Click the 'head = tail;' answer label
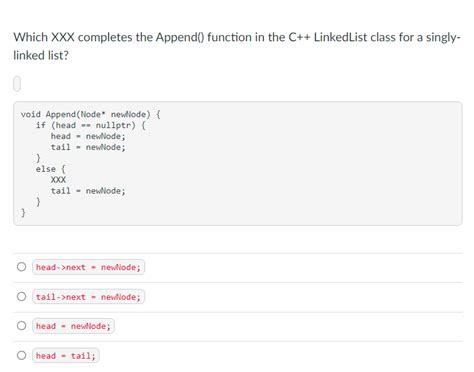This screenshot has height=372, width=474. [66, 356]
